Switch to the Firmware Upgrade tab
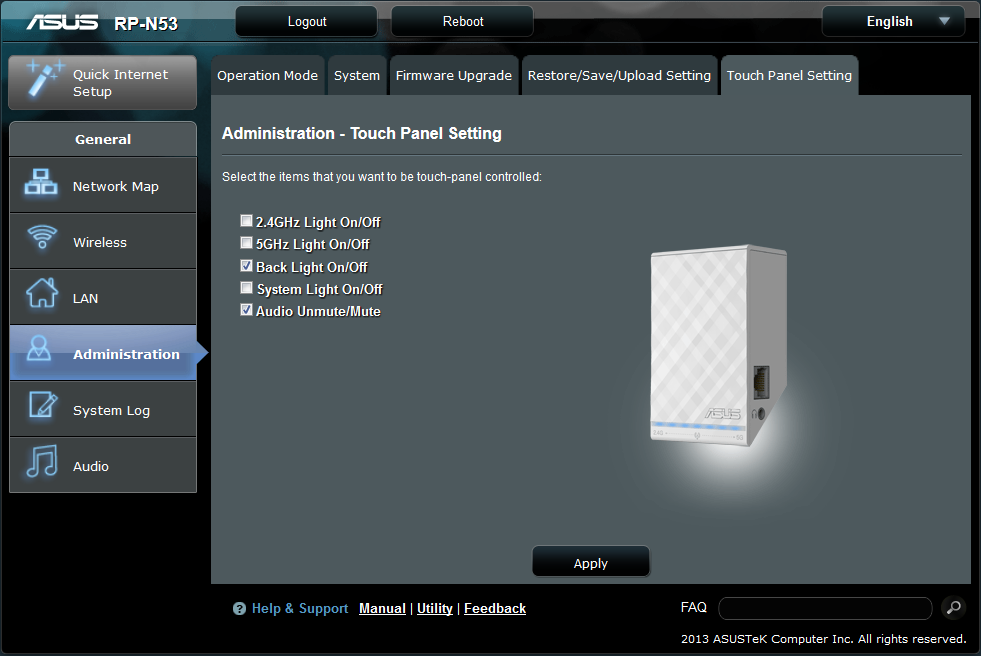Image resolution: width=981 pixels, height=656 pixels. coord(453,76)
